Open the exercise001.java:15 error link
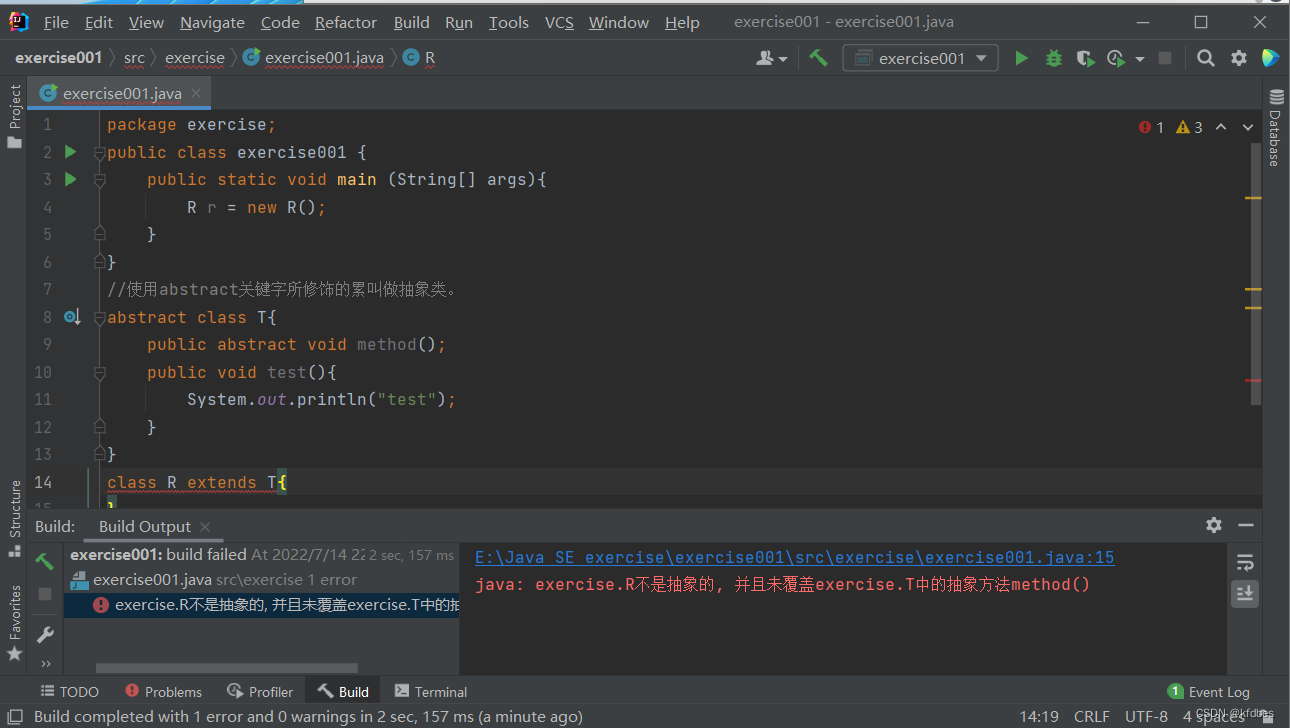This screenshot has height=728, width=1290. 794,557
